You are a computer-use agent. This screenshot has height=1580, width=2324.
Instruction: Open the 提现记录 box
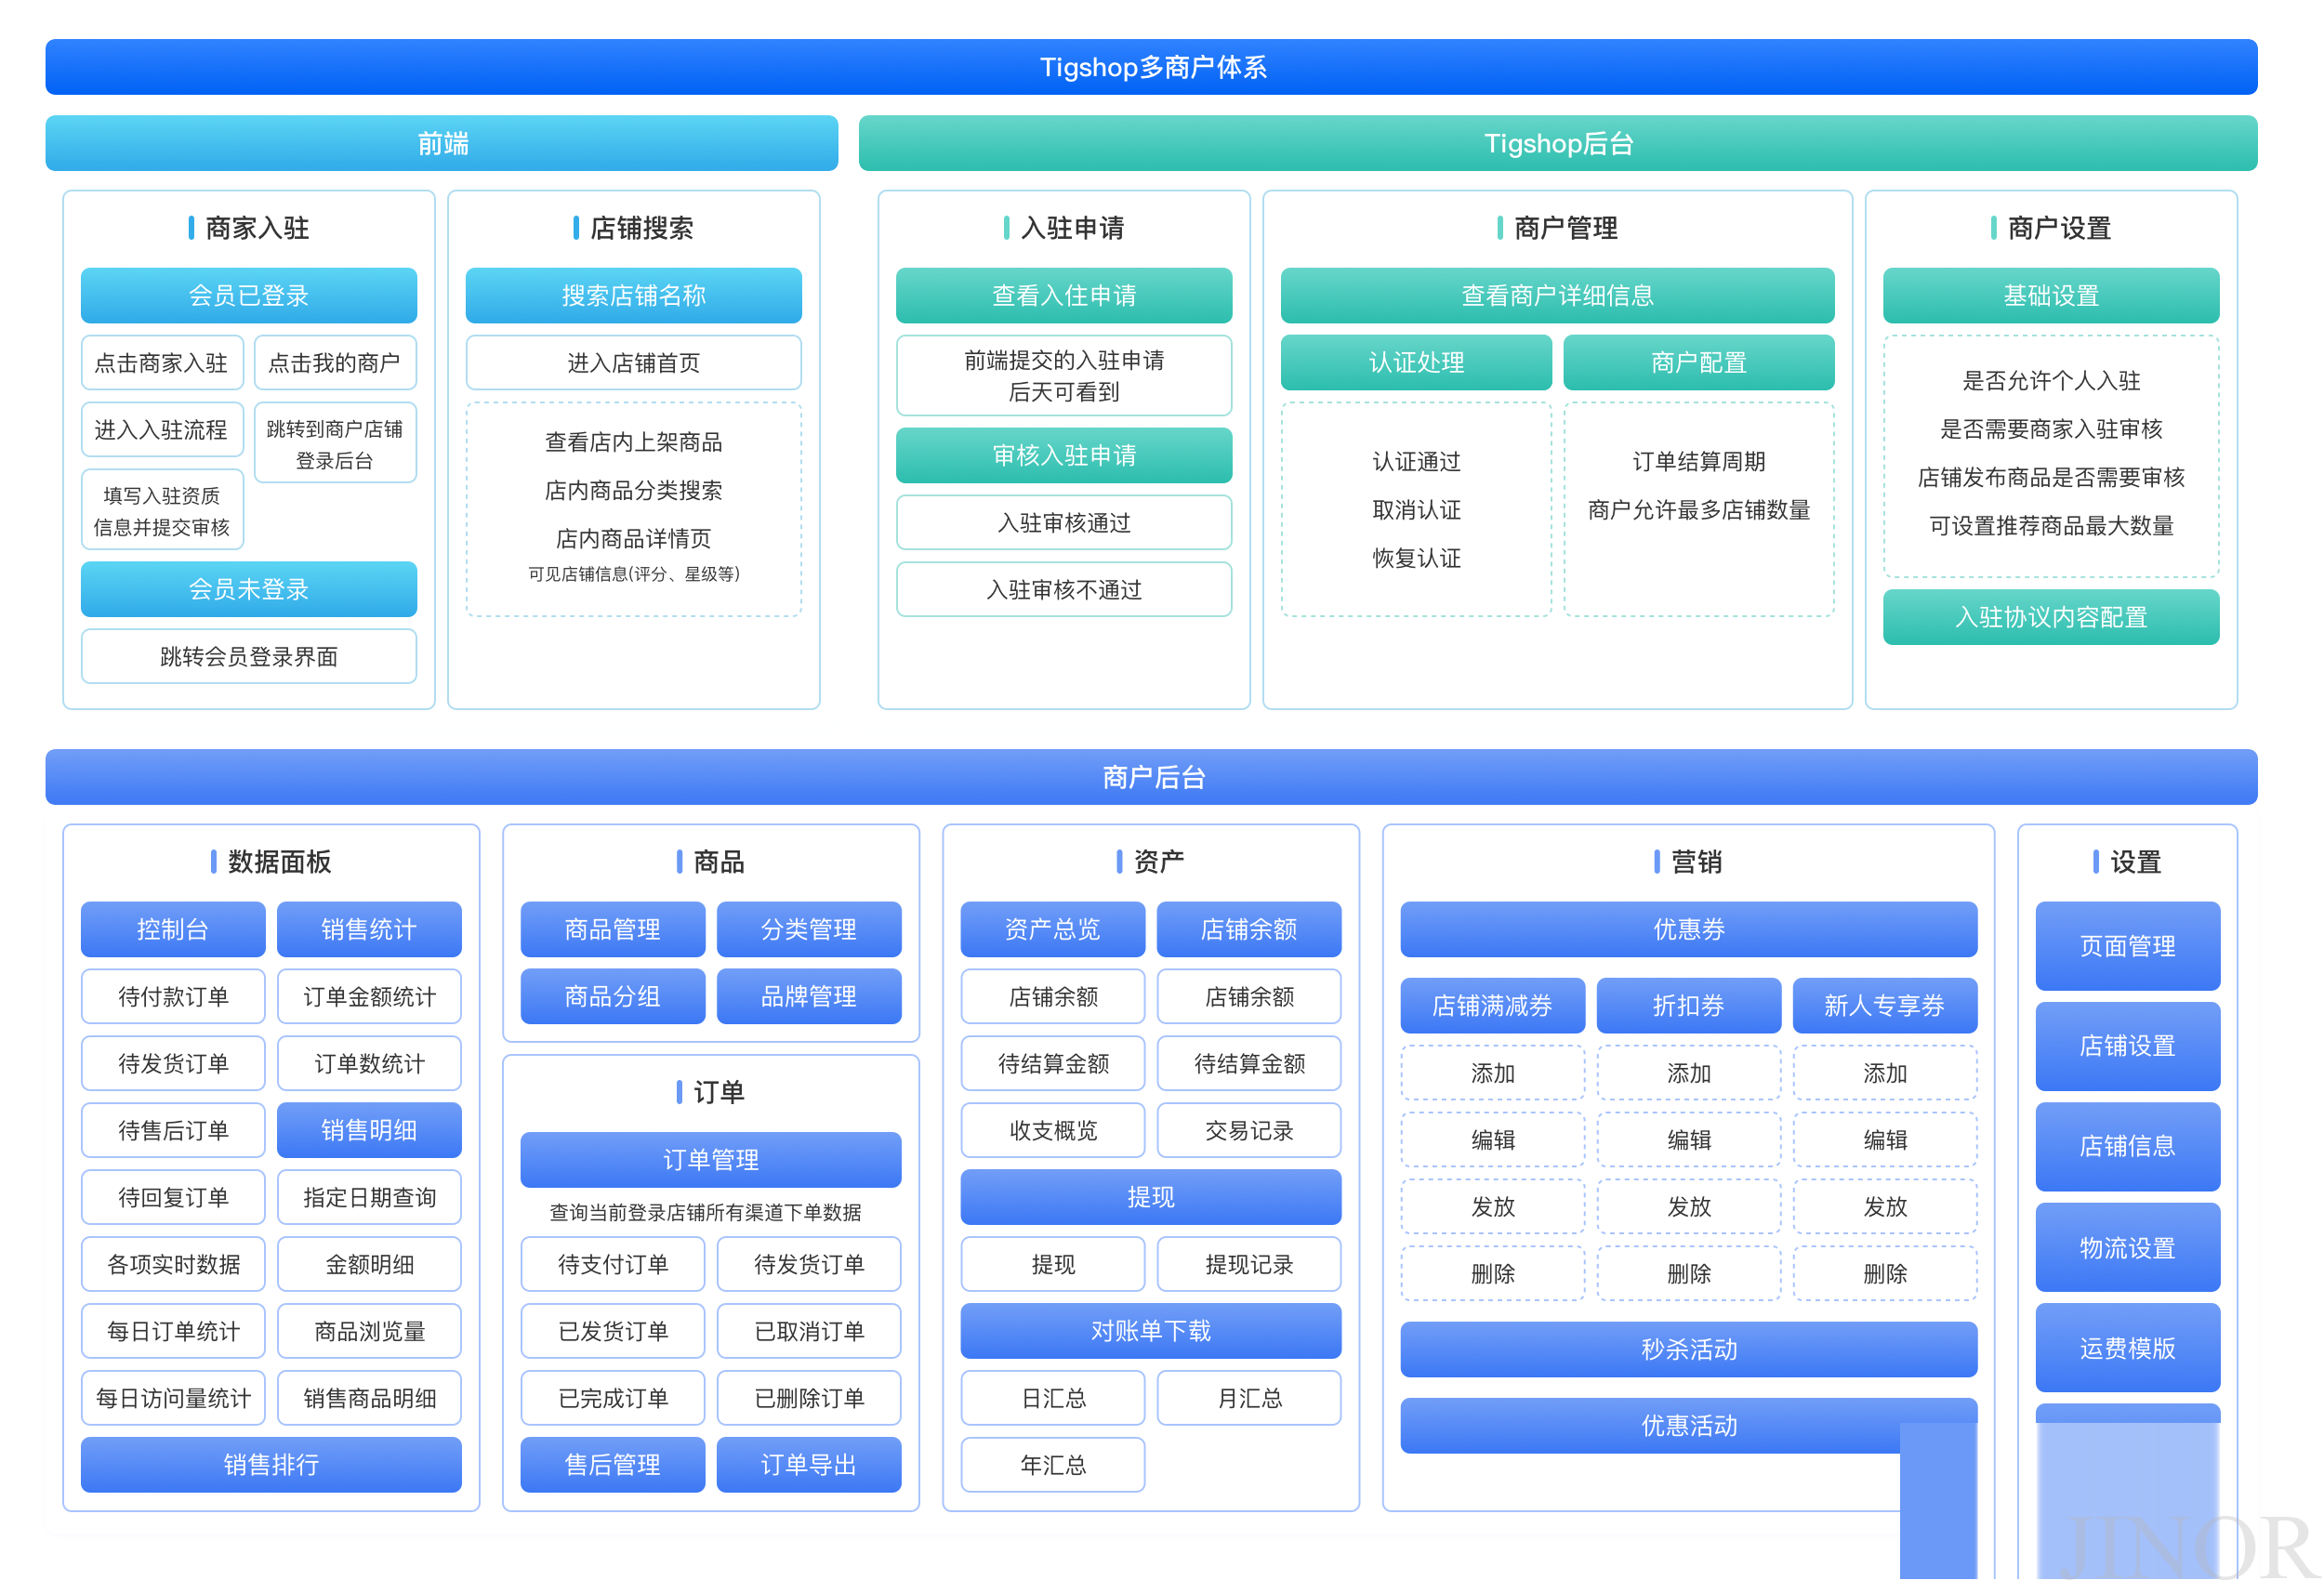pyautogui.click(x=1249, y=1264)
